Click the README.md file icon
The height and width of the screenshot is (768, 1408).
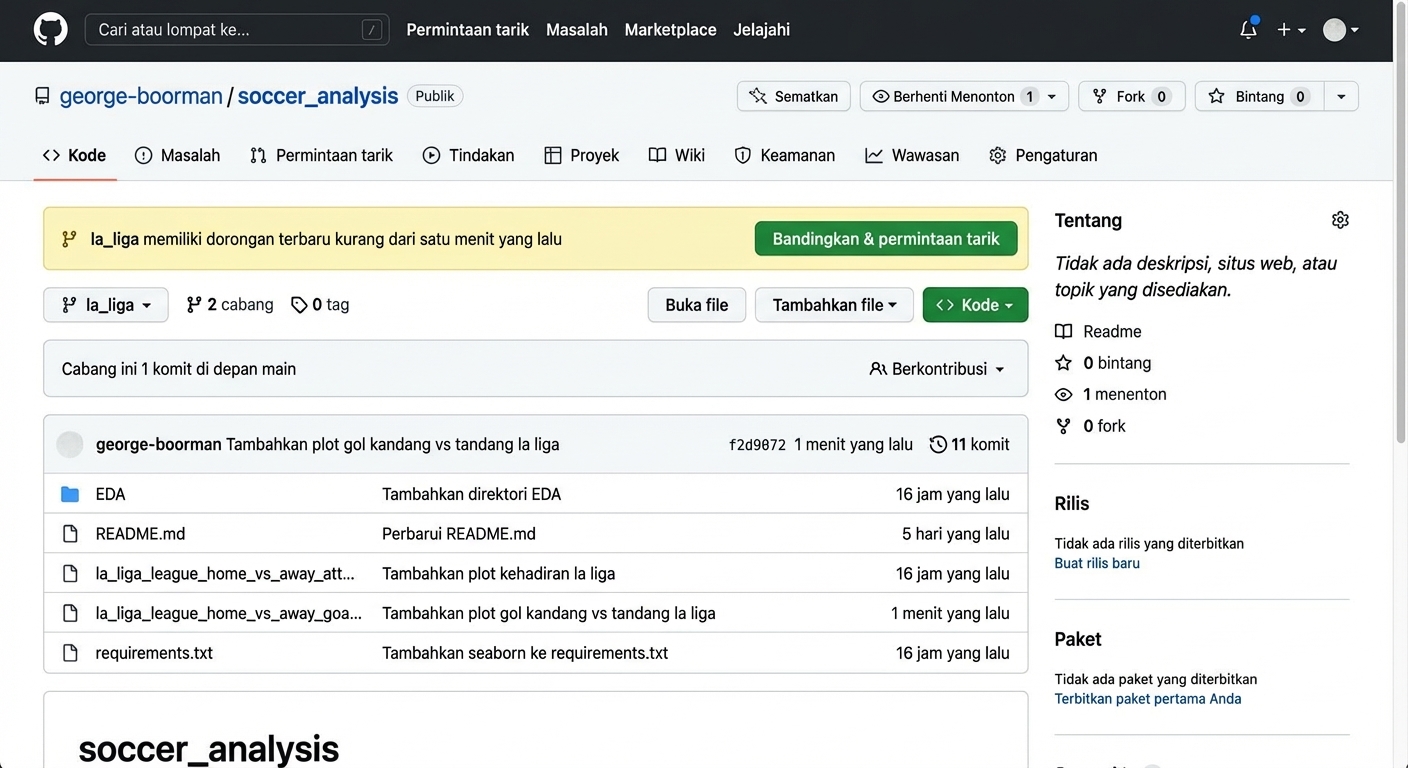(x=70, y=534)
